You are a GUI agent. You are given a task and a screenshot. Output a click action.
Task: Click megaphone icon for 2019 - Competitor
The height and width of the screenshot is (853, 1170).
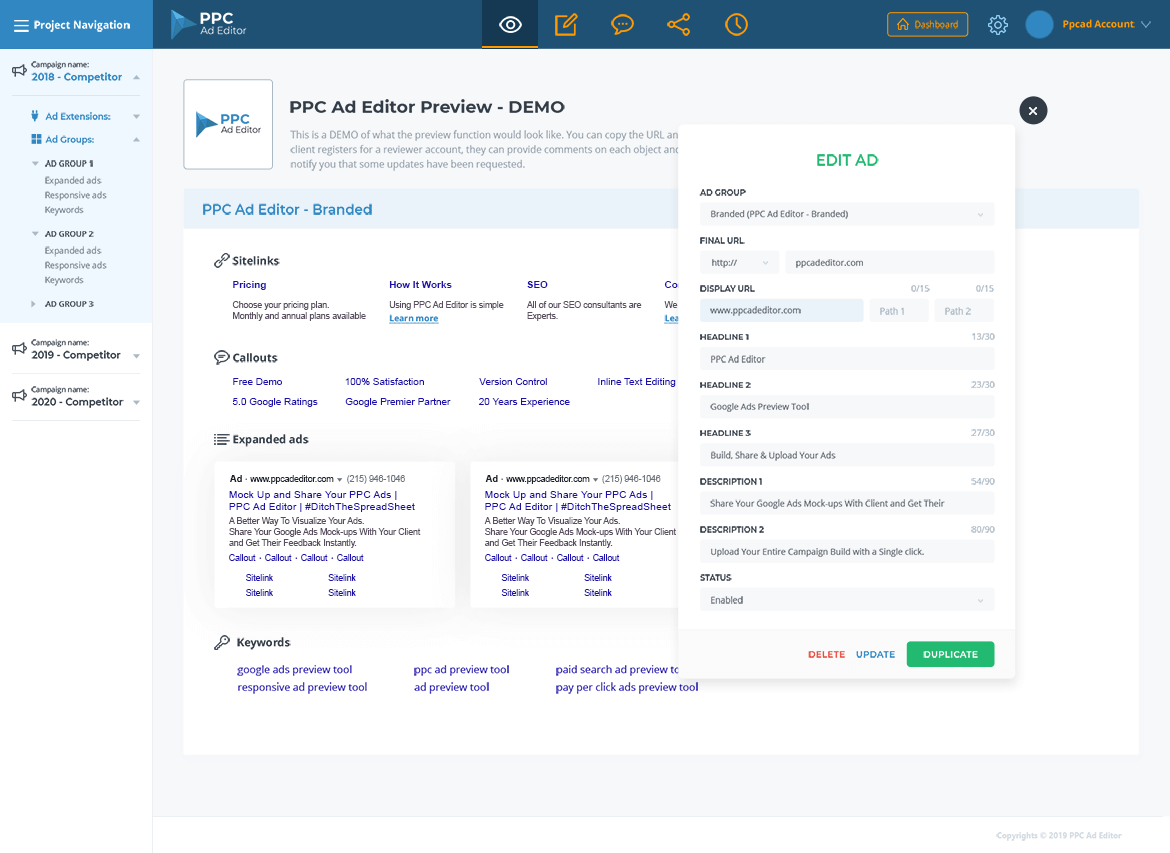(19, 349)
